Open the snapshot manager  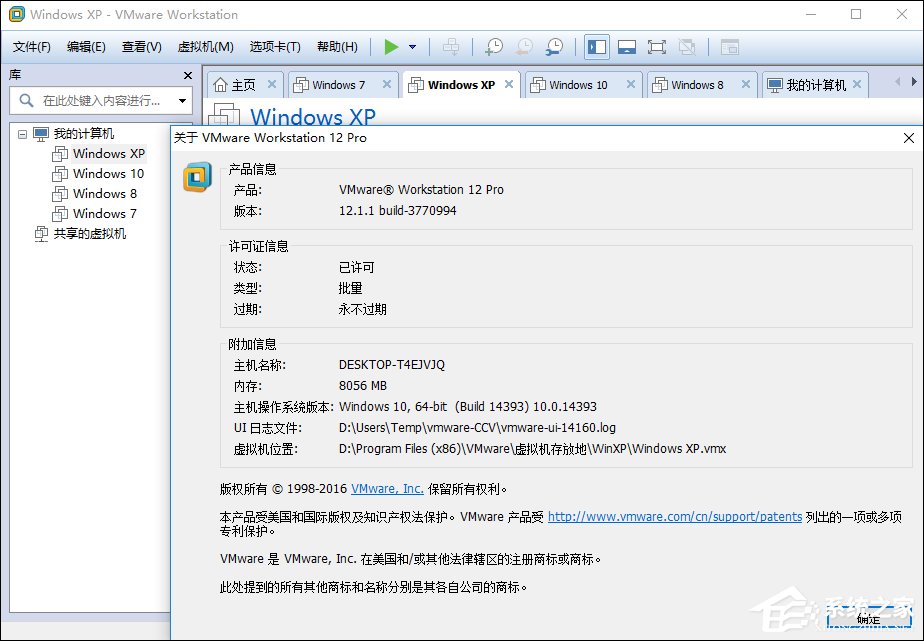coord(556,46)
